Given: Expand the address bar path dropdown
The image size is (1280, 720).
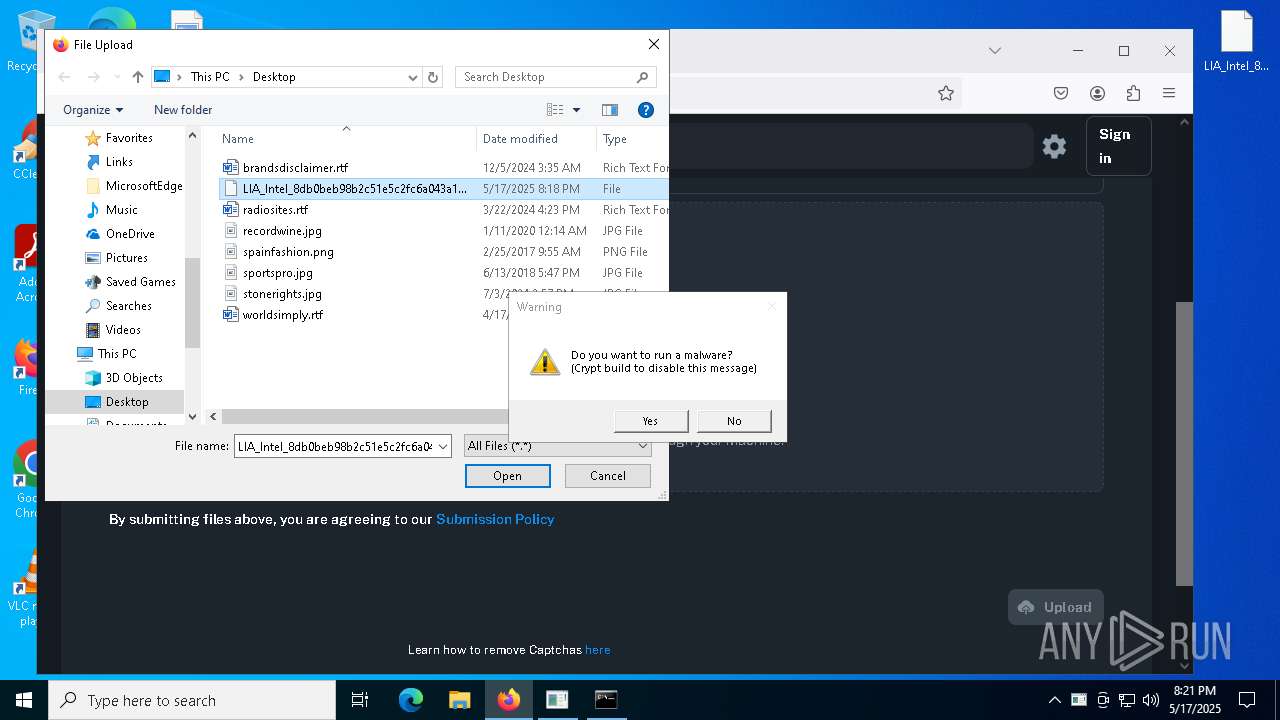Looking at the screenshot, I should [412, 77].
